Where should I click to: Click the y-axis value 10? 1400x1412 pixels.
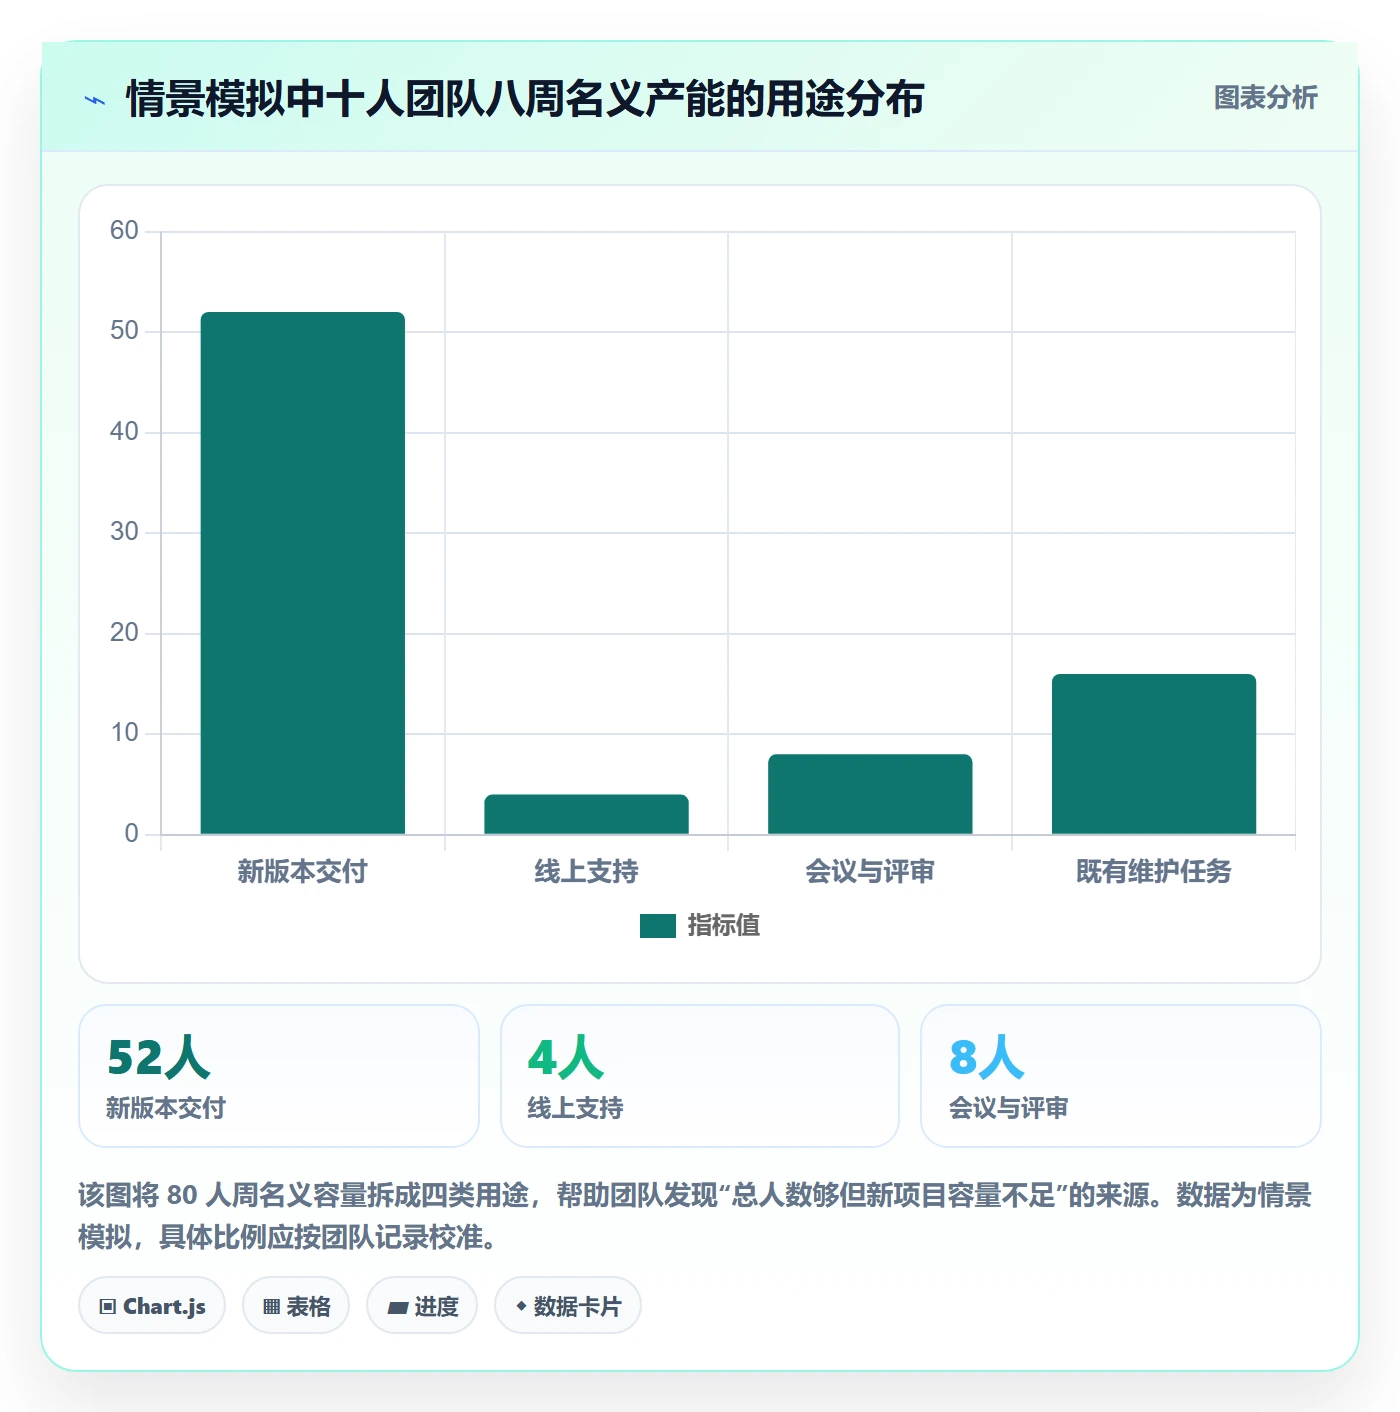124,733
